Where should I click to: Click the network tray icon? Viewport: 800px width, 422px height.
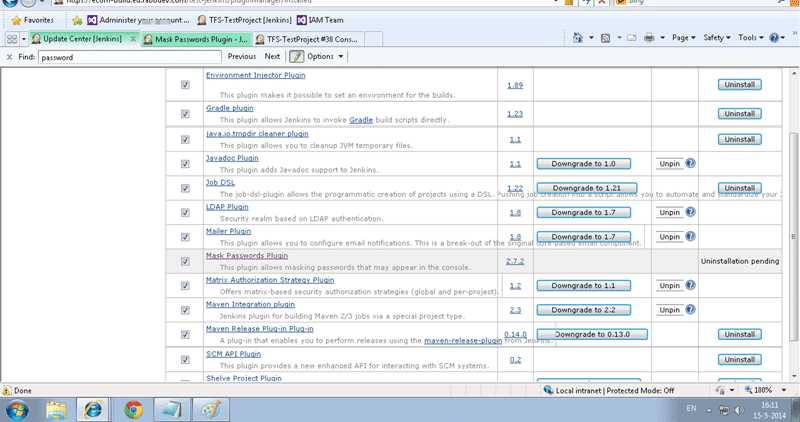tap(724, 410)
